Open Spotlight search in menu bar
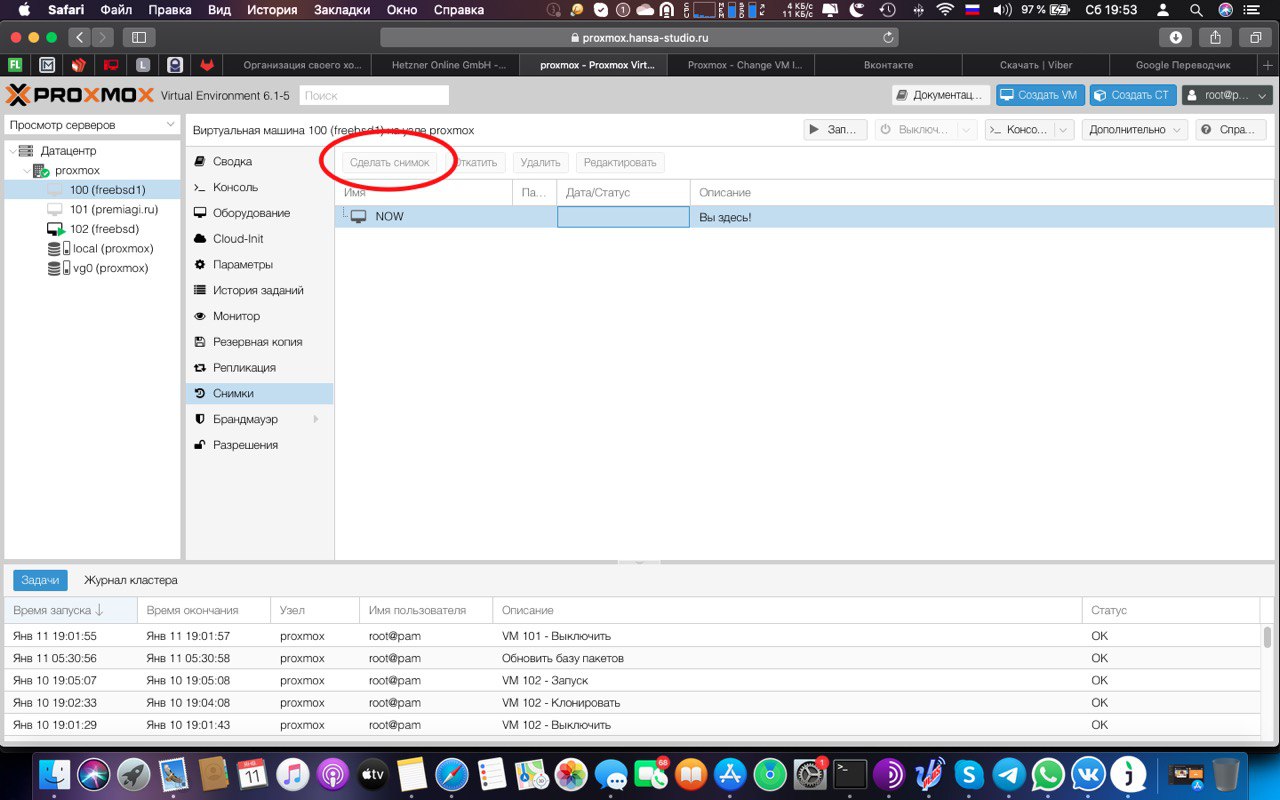 click(1195, 10)
